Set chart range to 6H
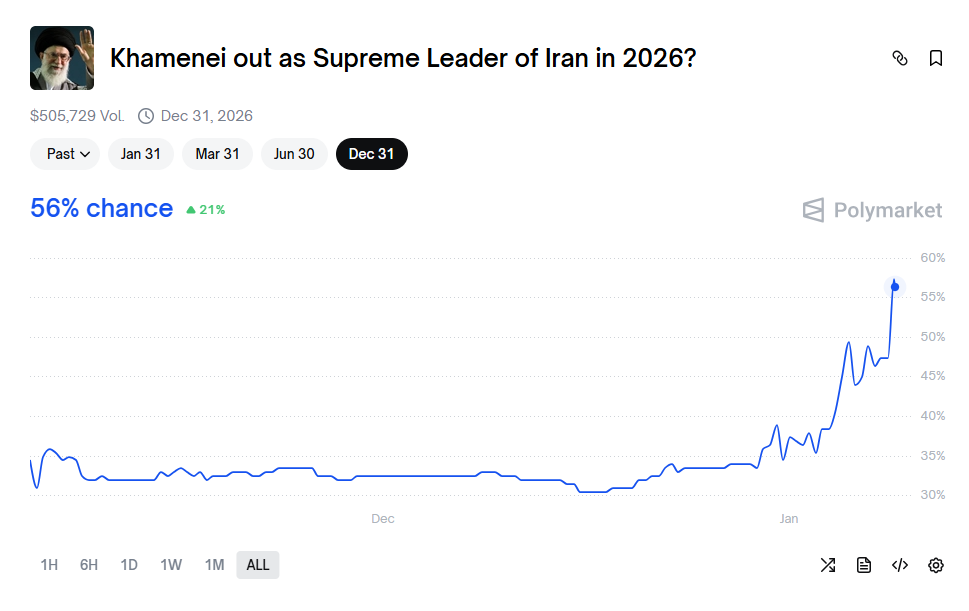The image size is (969, 611). coord(89,565)
